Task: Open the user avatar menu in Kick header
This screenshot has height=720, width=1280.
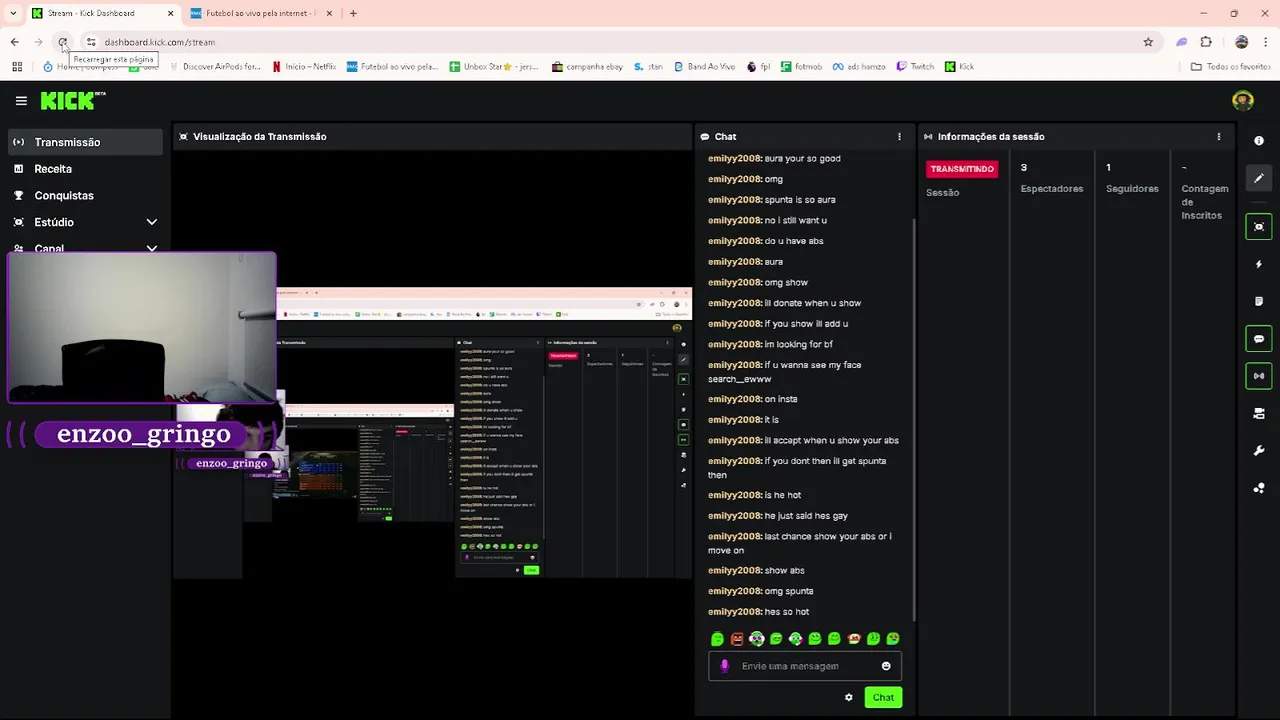Action: (x=1243, y=100)
